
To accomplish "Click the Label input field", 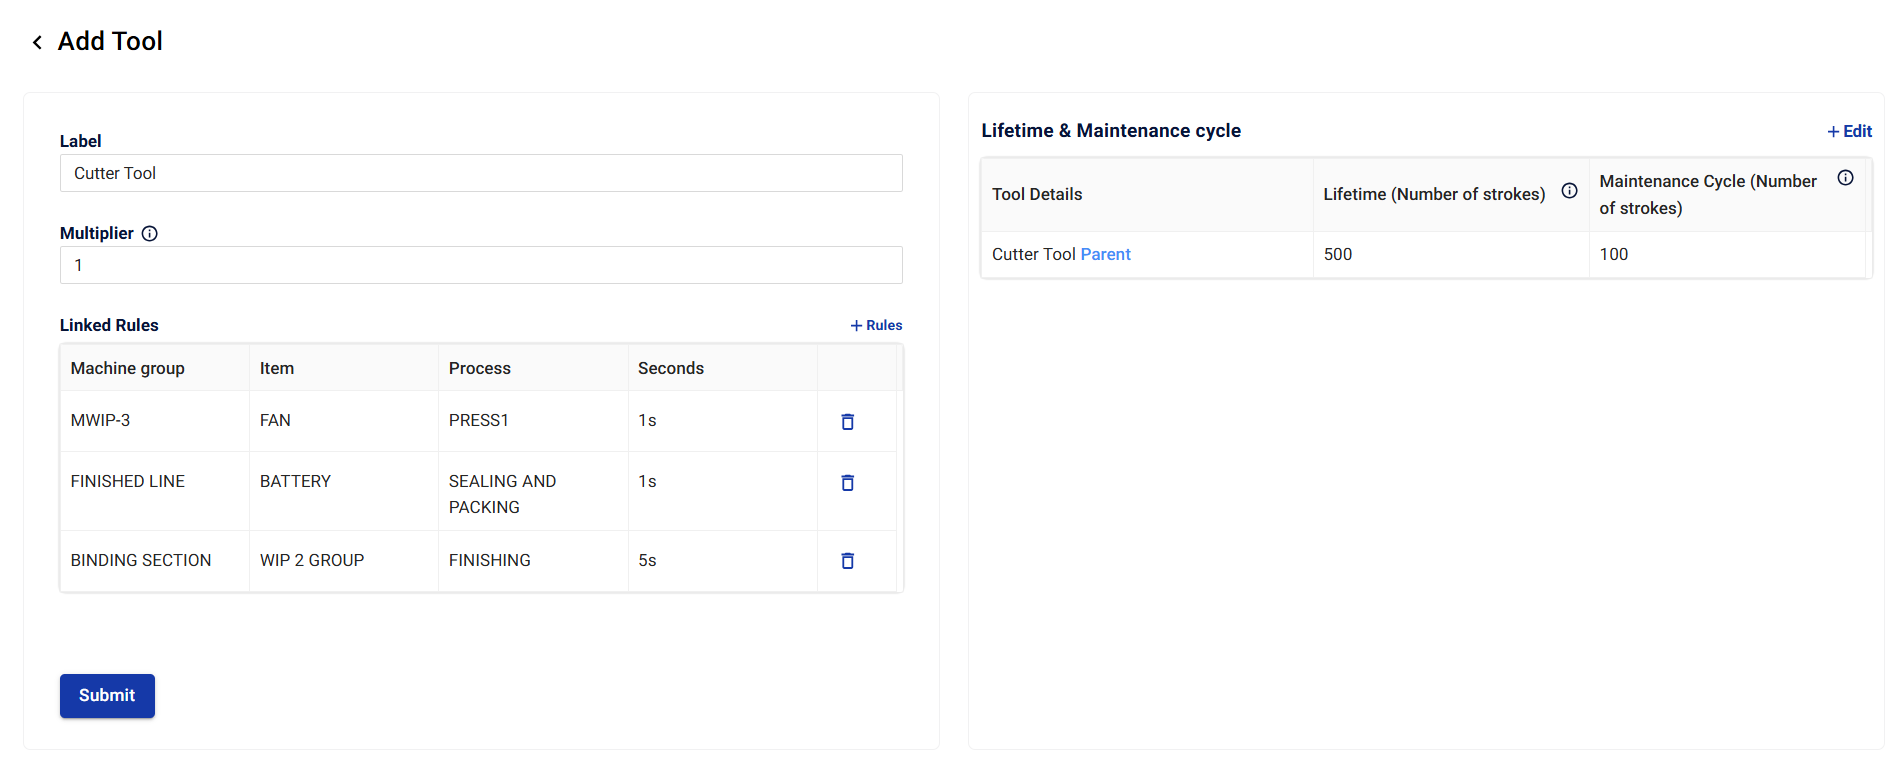I will [x=481, y=174].
